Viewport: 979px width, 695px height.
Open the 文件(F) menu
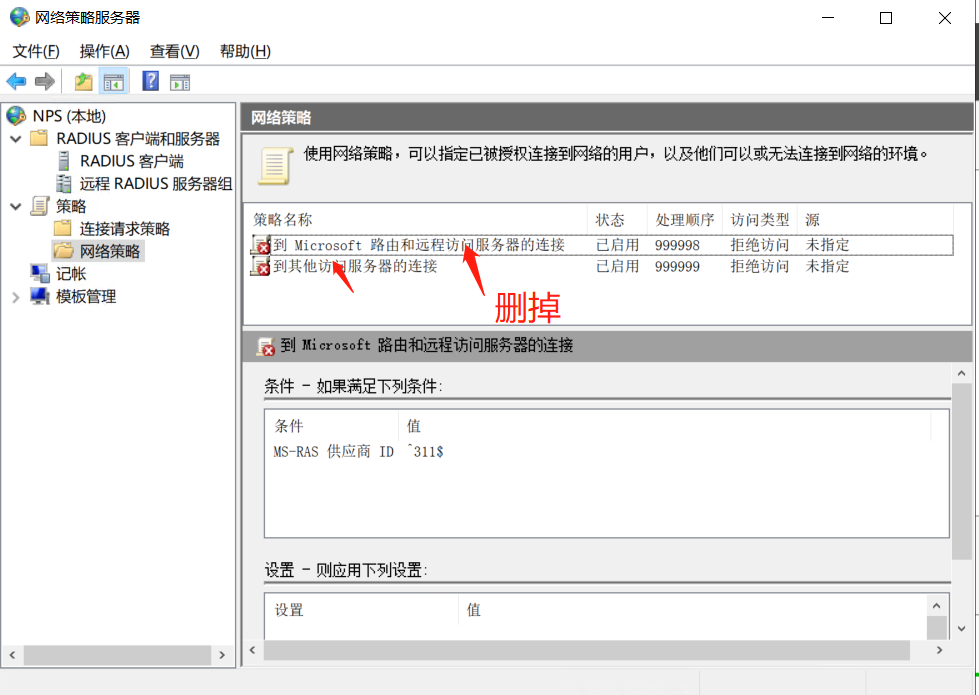pos(36,51)
